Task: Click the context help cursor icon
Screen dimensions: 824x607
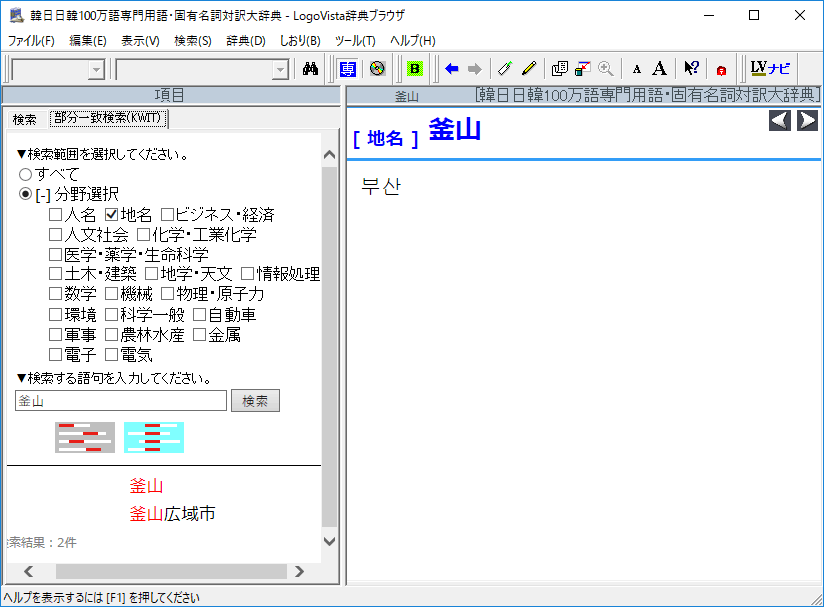Action: pyautogui.click(x=691, y=68)
